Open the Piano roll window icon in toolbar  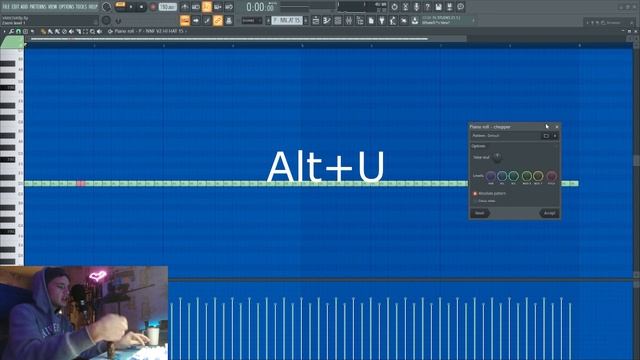point(327,20)
